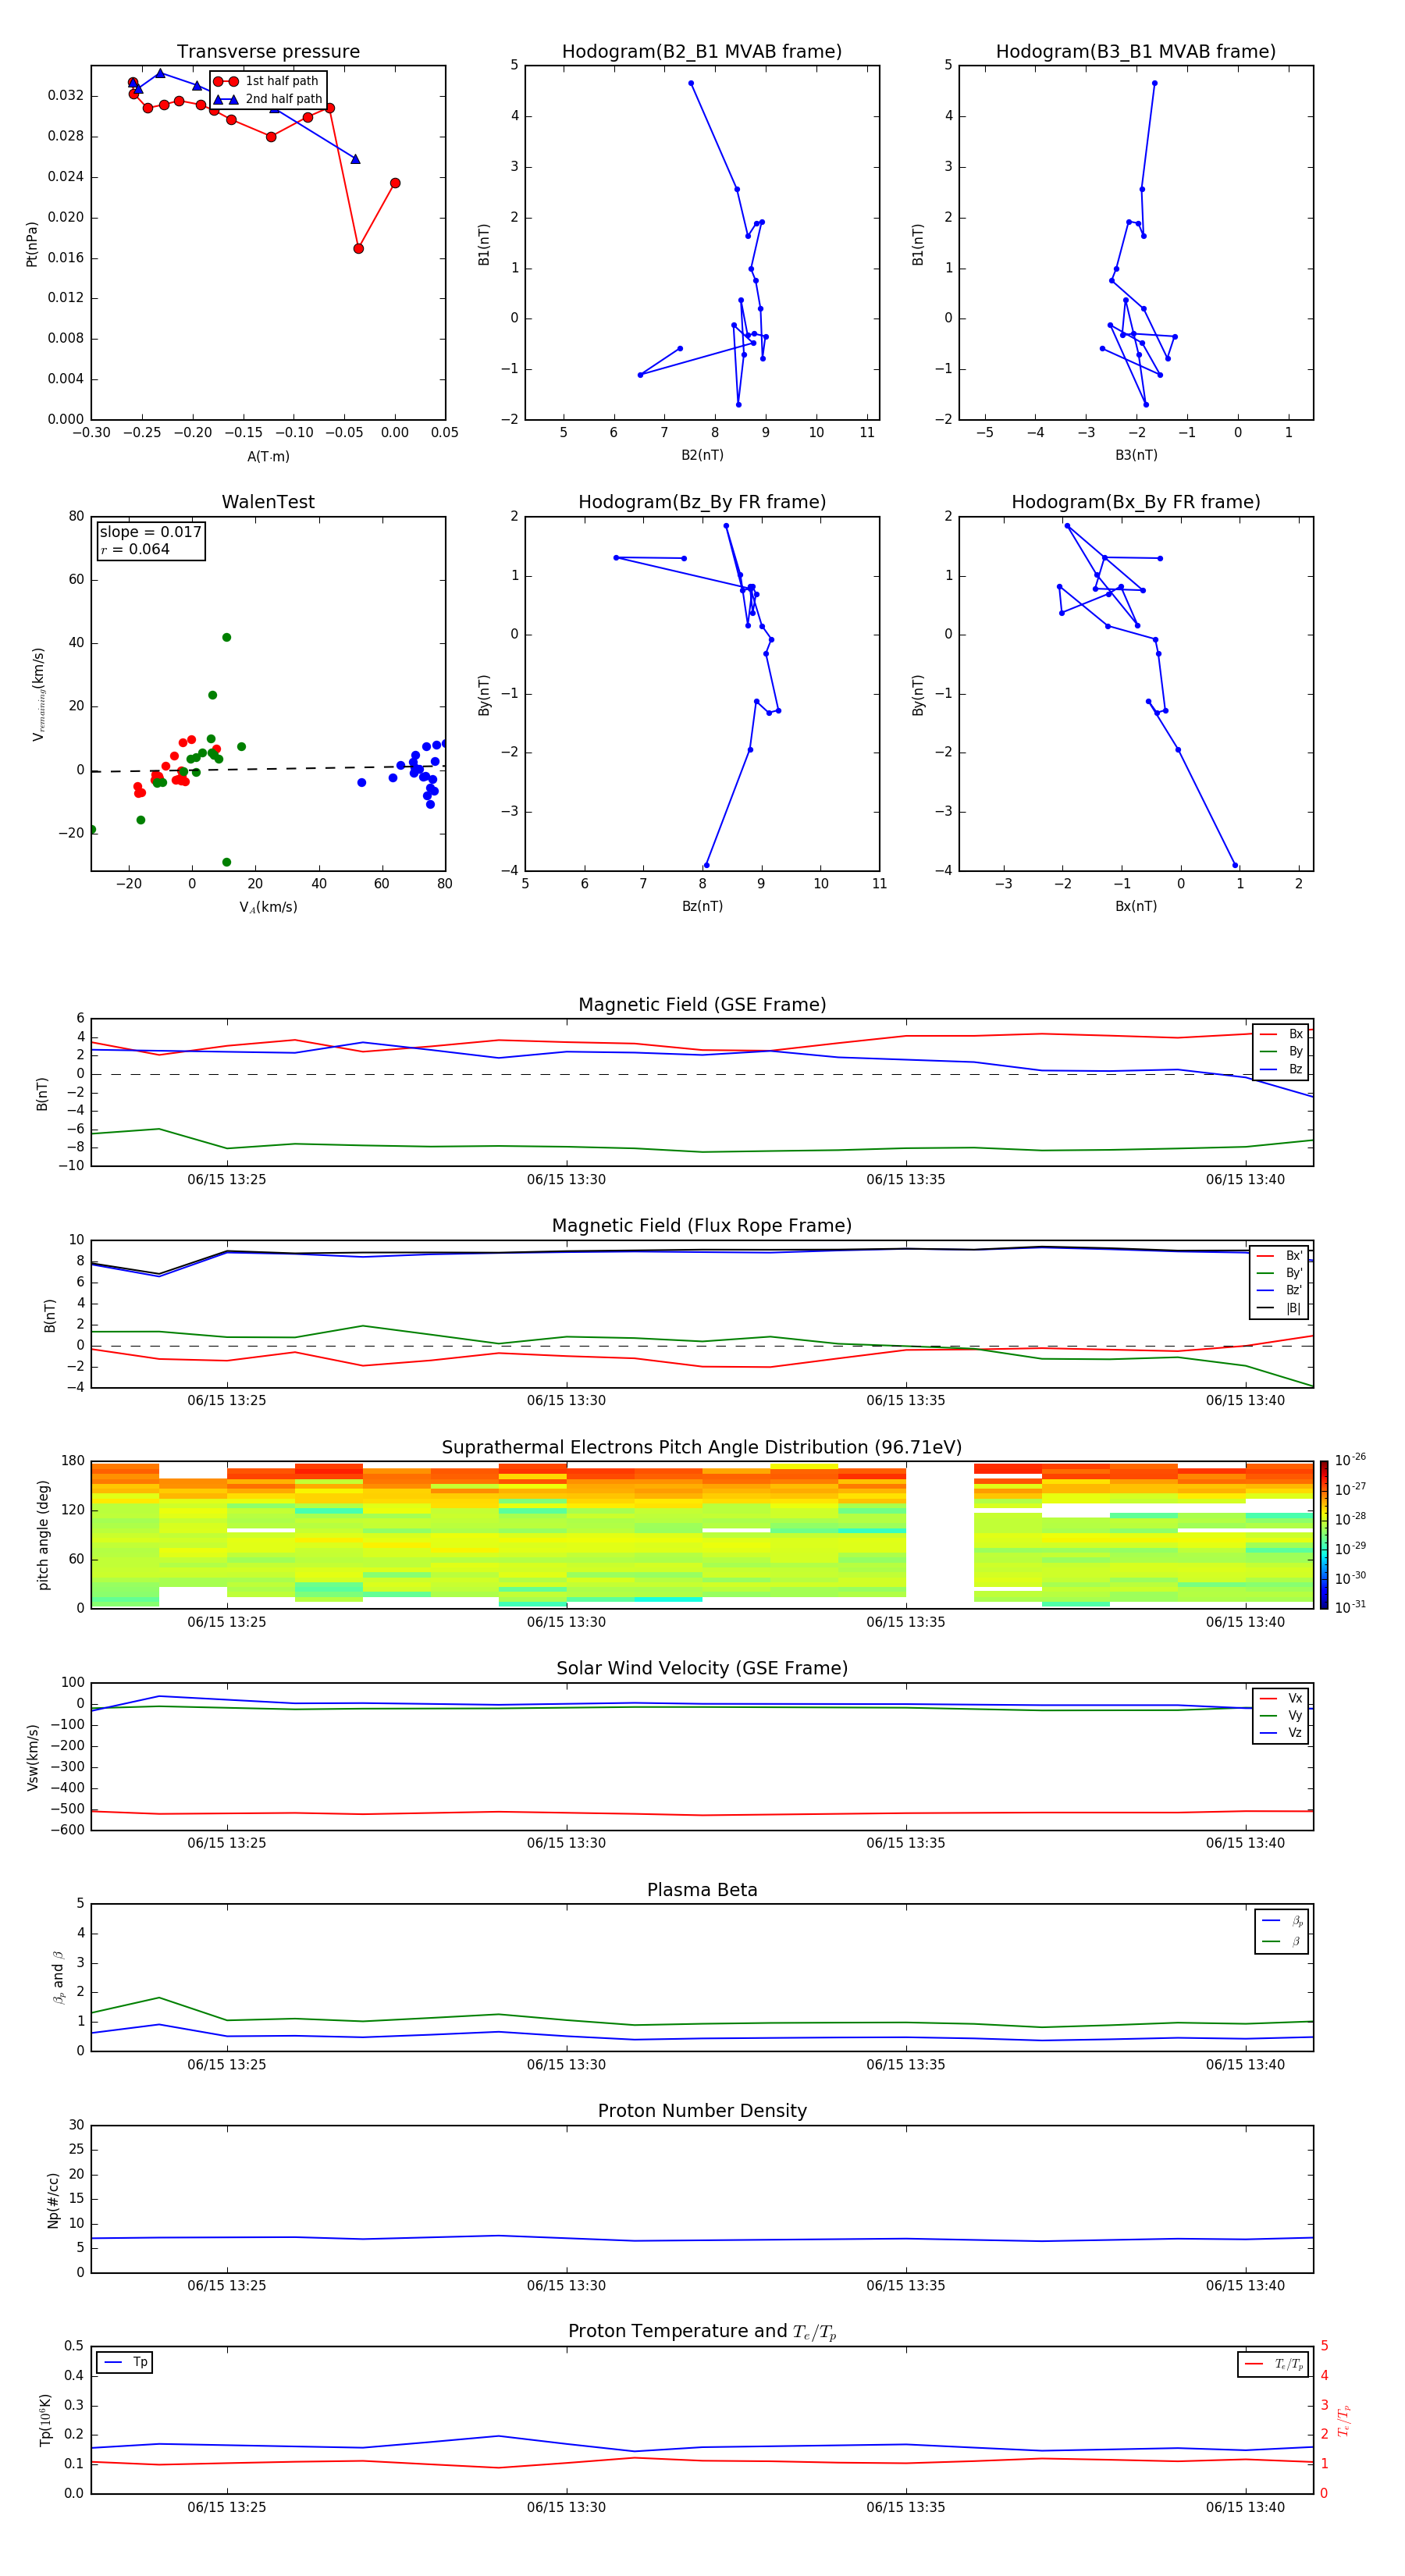Click the 'Hodogram(B2_B1 MVAB frame)' title
Screen dimensions: 1405x2576
coord(702,52)
